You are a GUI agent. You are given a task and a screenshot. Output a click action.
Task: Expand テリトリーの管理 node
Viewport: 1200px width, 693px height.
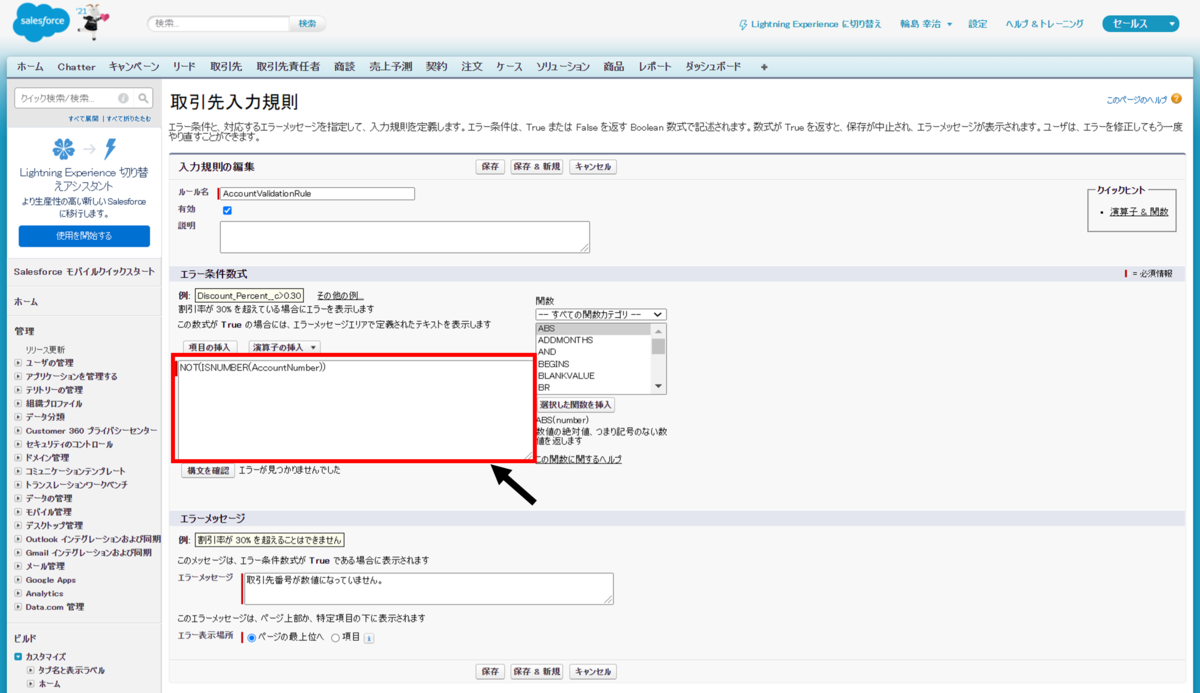click(x=18, y=389)
